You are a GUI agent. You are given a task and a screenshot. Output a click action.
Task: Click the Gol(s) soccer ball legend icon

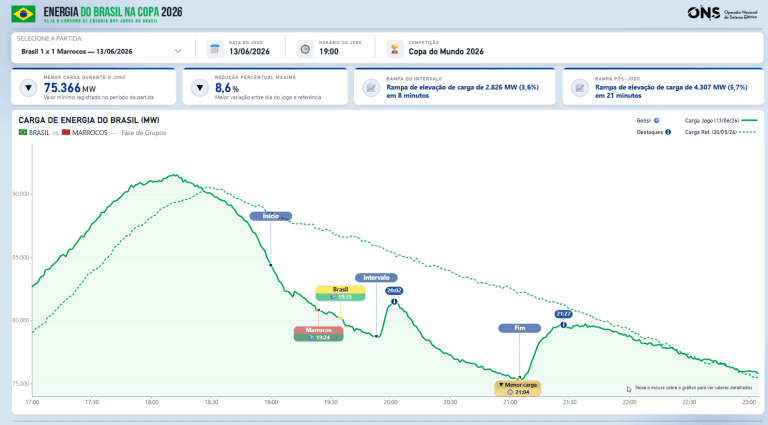(x=656, y=120)
